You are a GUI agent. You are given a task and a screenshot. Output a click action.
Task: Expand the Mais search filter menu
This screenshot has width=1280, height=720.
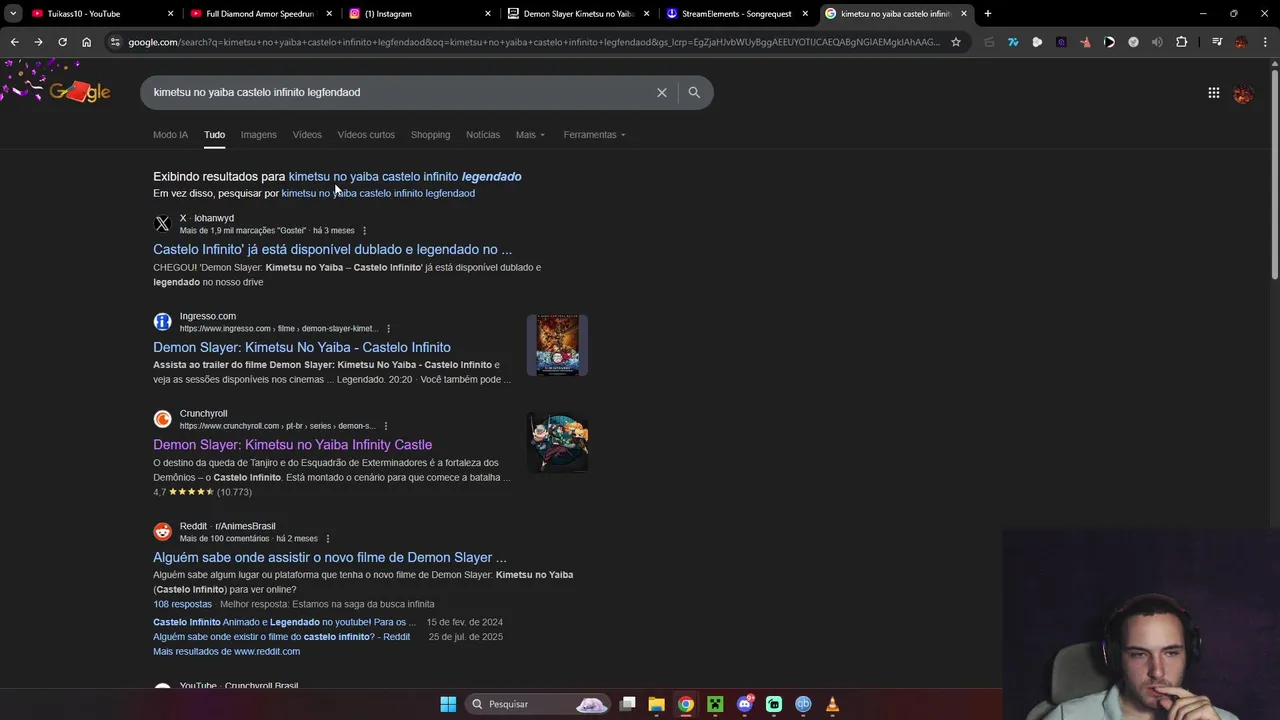point(530,135)
